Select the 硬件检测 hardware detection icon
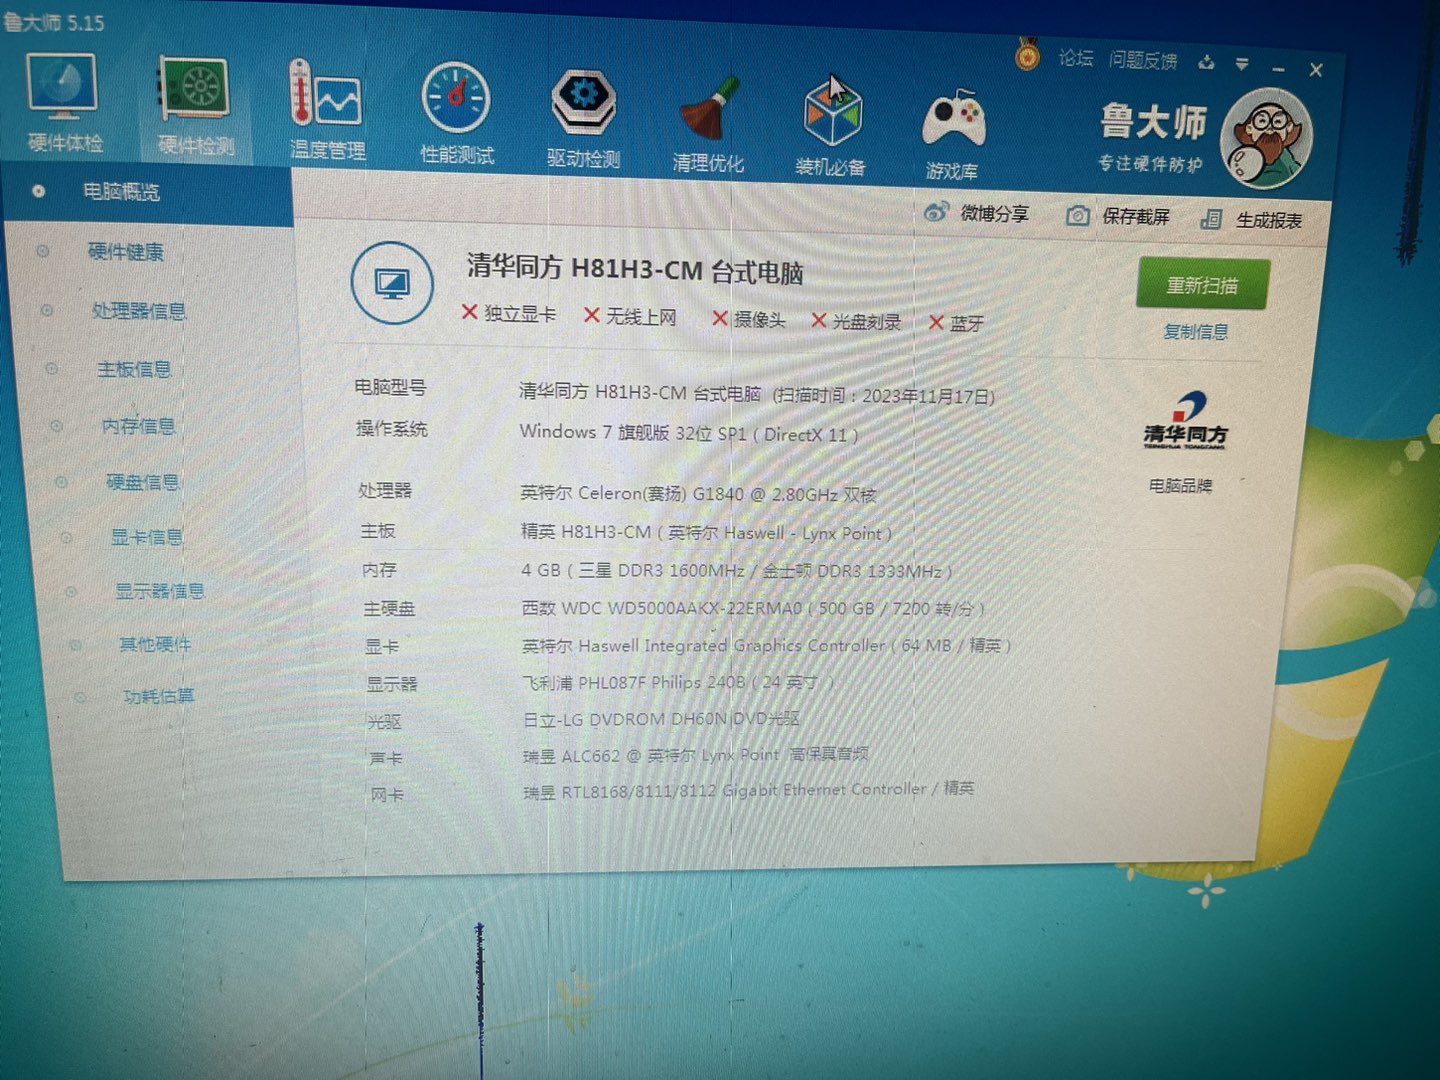Screen dimensions: 1440x1080 pyautogui.click(x=196, y=106)
